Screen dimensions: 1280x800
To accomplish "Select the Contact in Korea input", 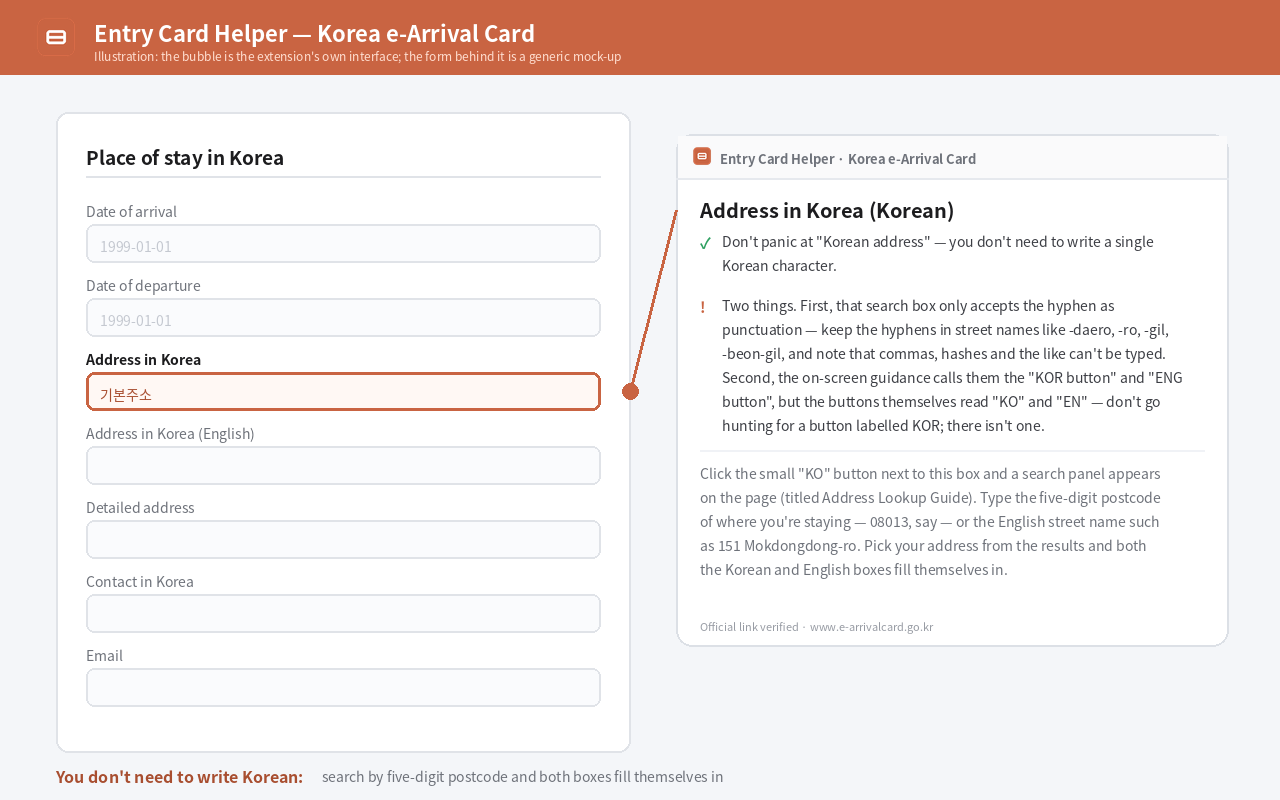I will (x=343, y=614).
